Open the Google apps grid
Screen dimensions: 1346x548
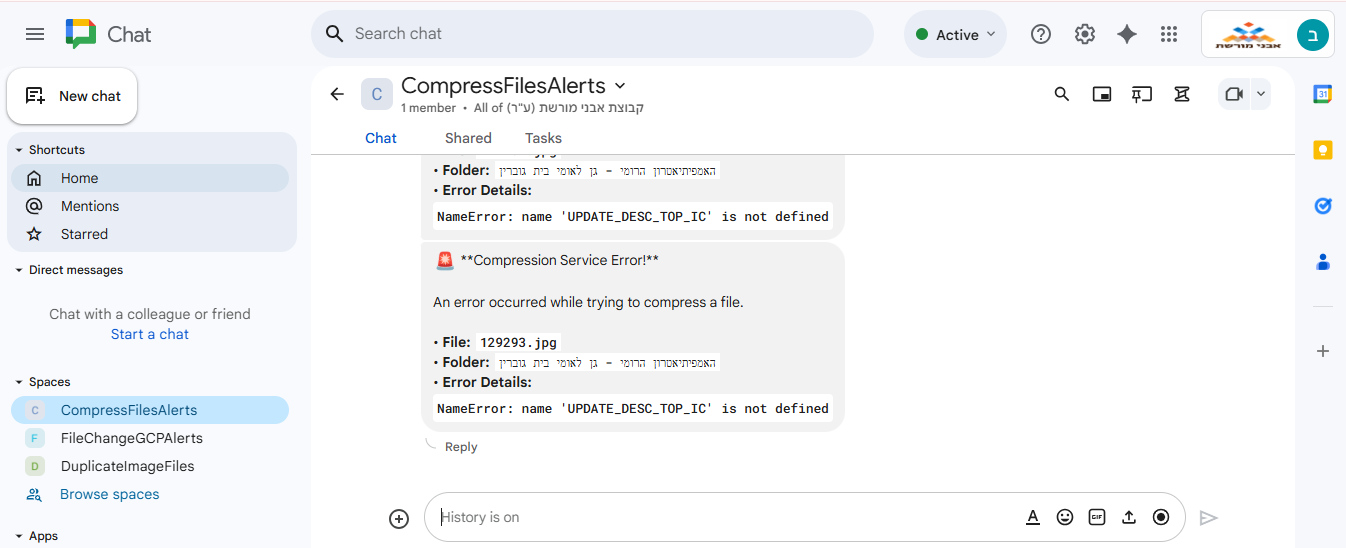[x=1169, y=34]
